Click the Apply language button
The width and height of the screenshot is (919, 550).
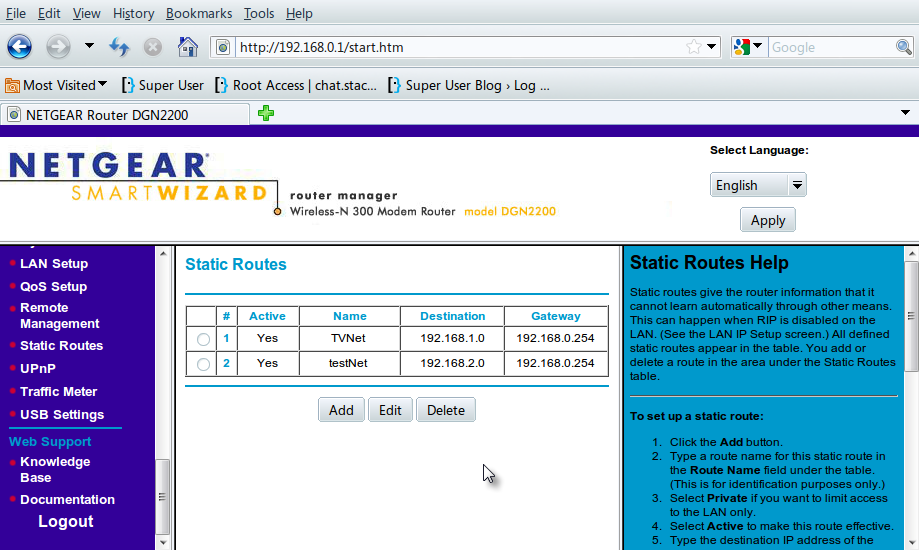[x=768, y=220]
